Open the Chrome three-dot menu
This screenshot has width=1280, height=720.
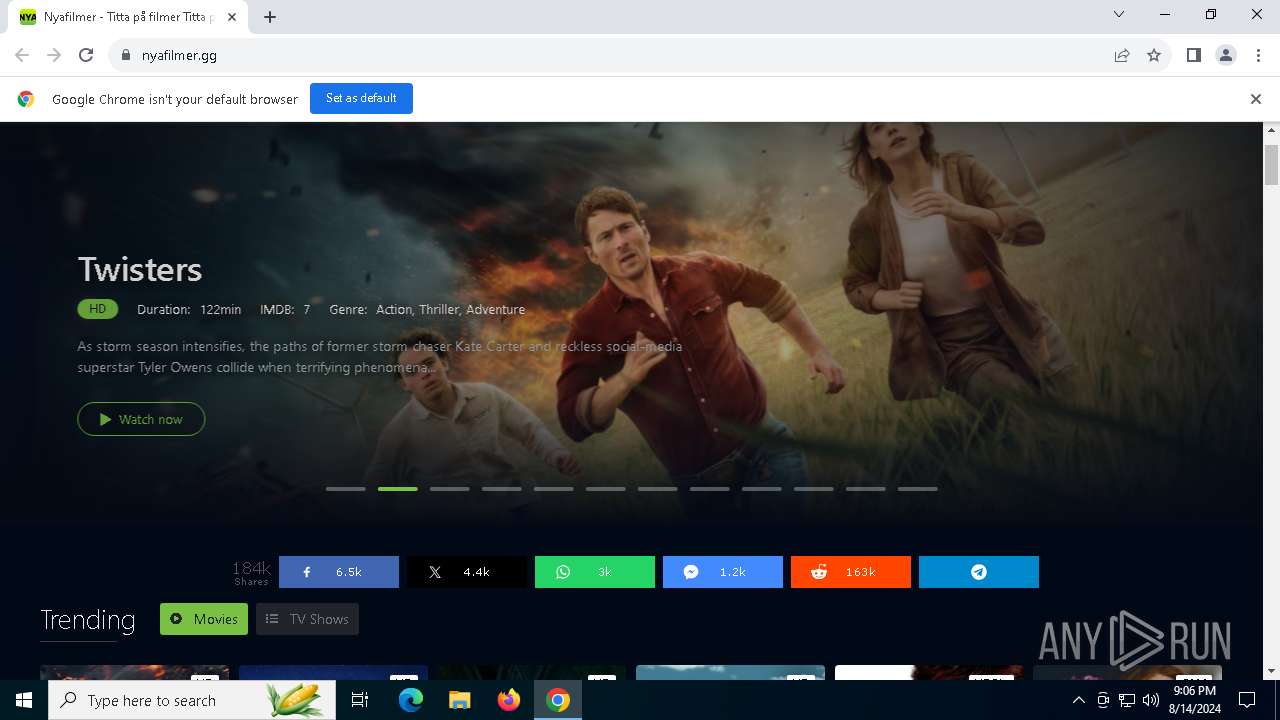pyautogui.click(x=1257, y=56)
